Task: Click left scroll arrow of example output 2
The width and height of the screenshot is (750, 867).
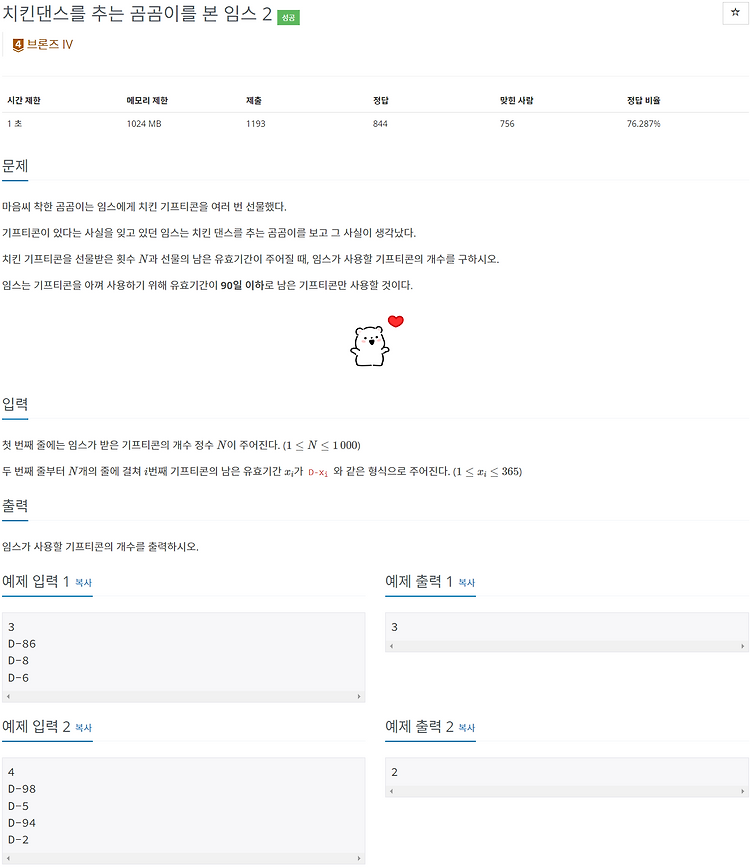Action: (392, 791)
